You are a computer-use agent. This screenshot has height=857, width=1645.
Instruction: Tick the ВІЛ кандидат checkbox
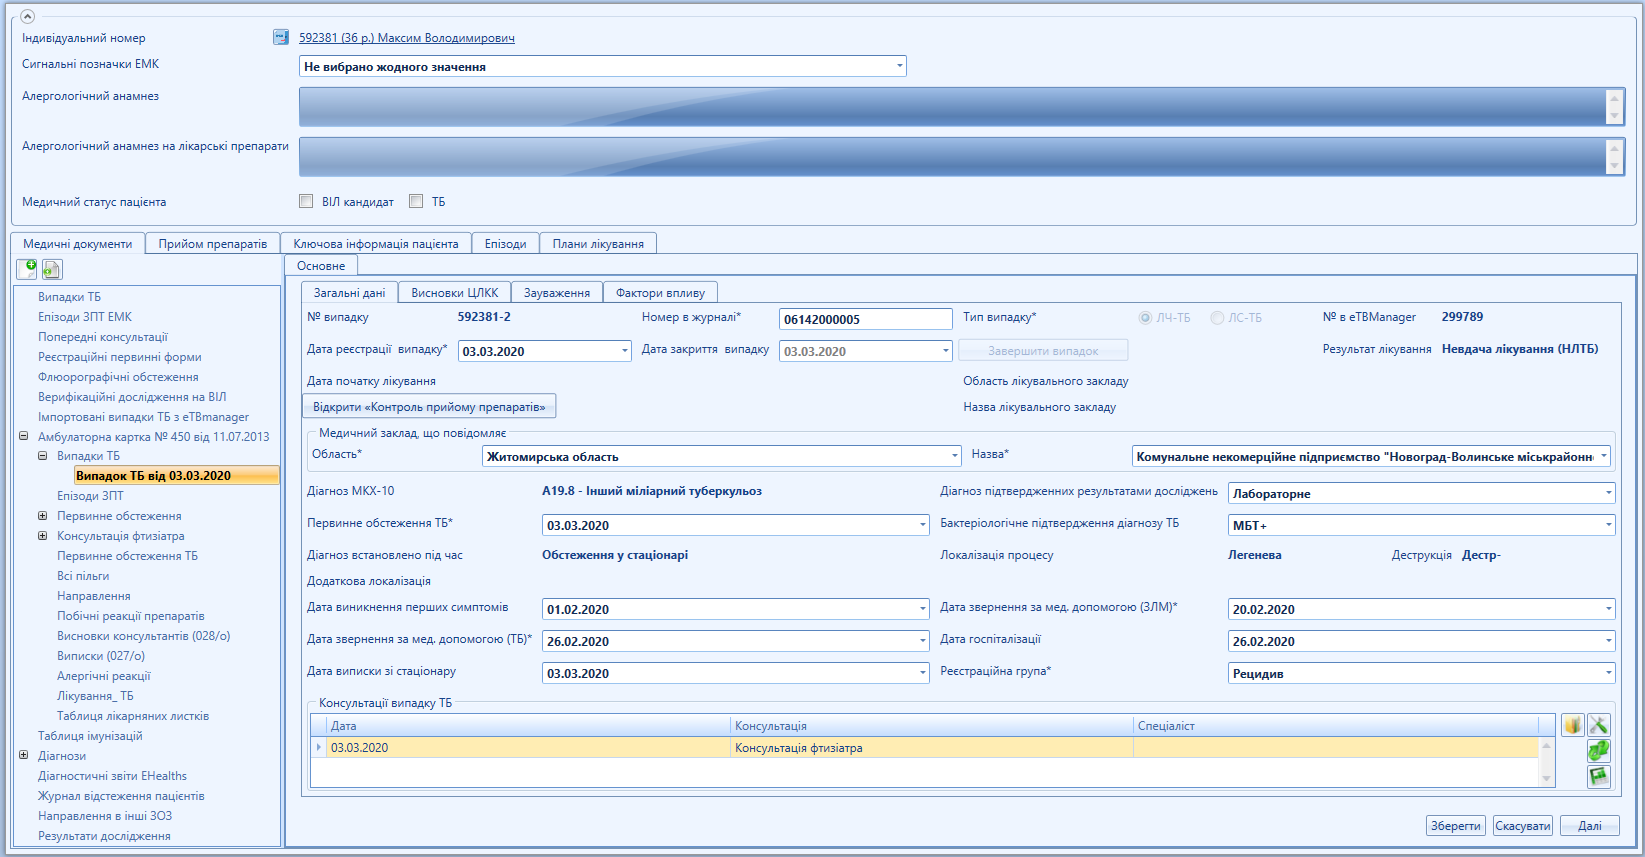point(306,201)
